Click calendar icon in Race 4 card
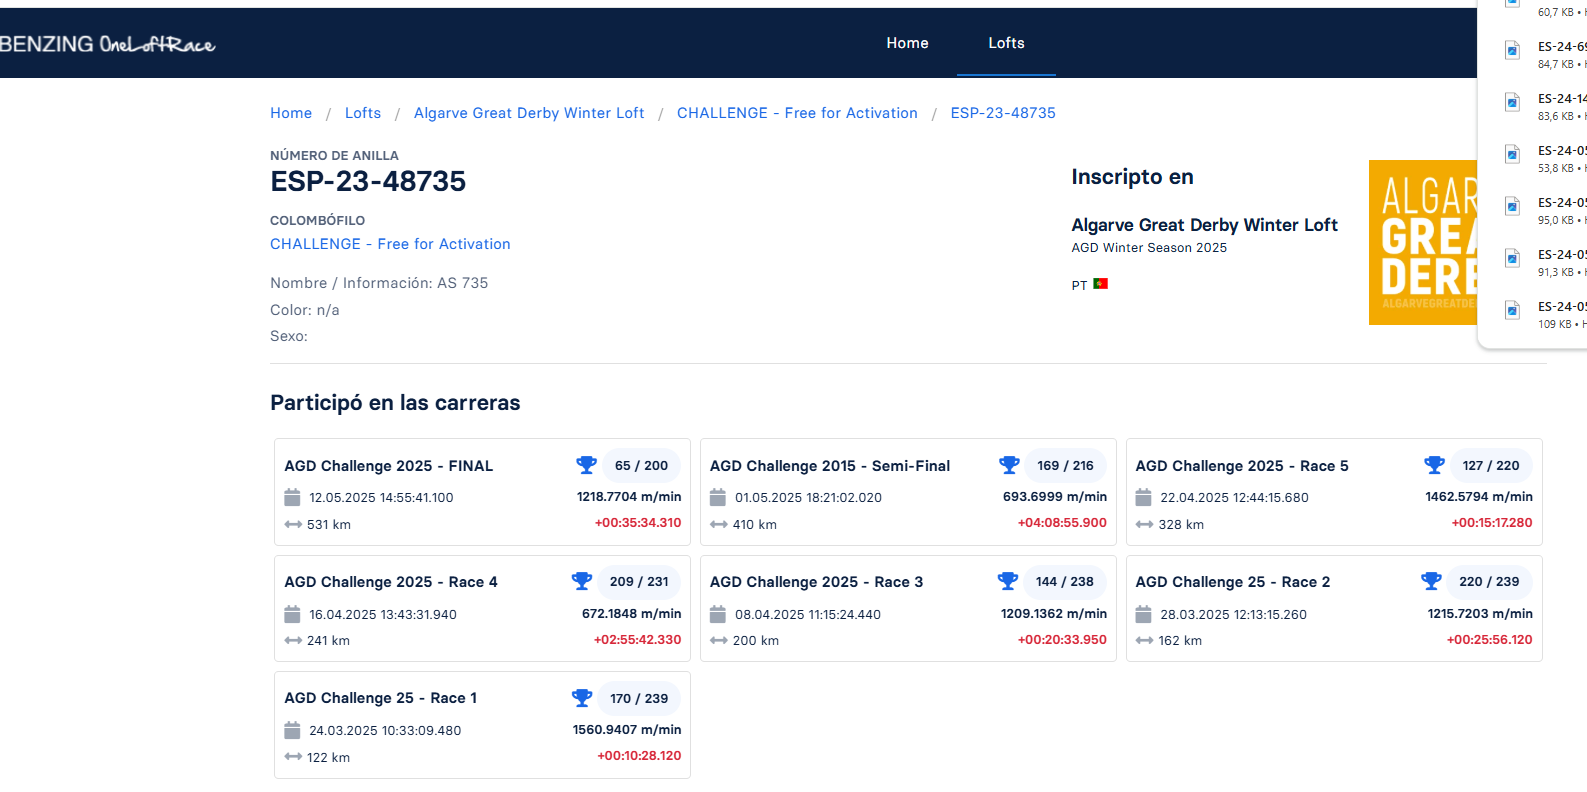The height and width of the screenshot is (792, 1587). click(x=292, y=614)
